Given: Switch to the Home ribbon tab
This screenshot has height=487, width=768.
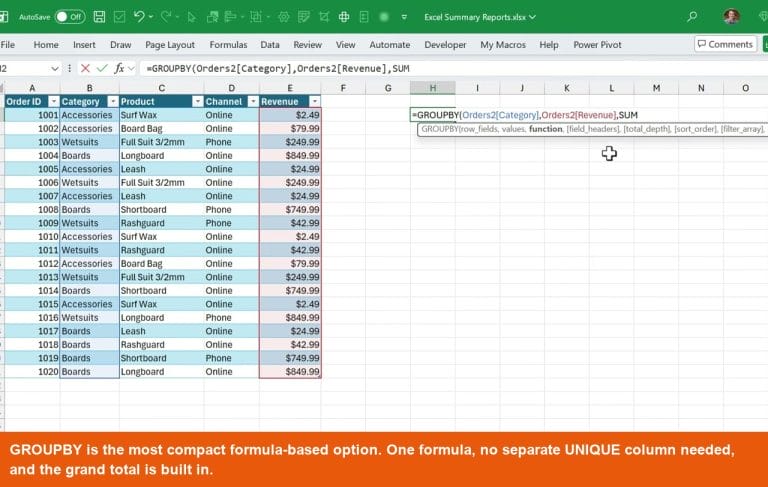Looking at the screenshot, I should (46, 45).
